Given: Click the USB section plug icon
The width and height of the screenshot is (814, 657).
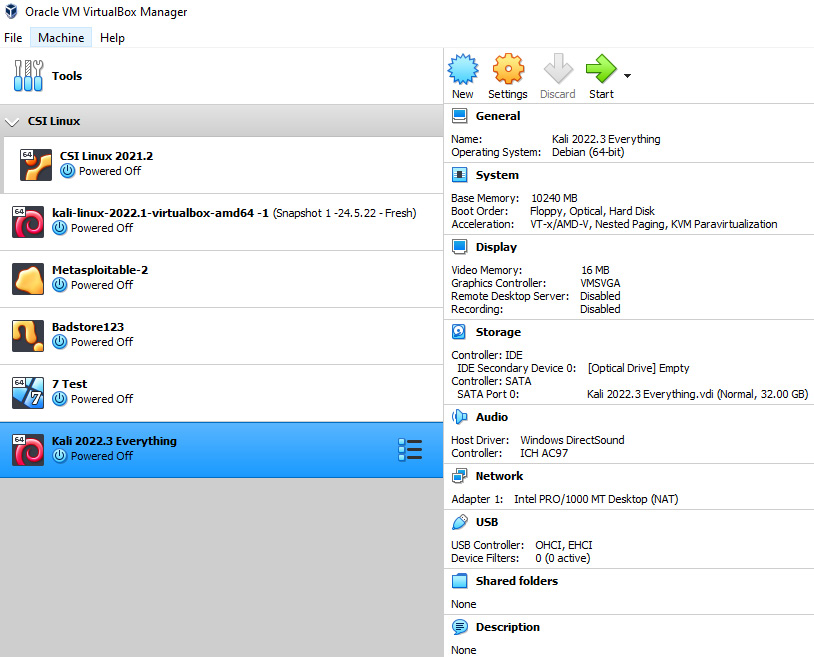Looking at the screenshot, I should [x=459, y=522].
